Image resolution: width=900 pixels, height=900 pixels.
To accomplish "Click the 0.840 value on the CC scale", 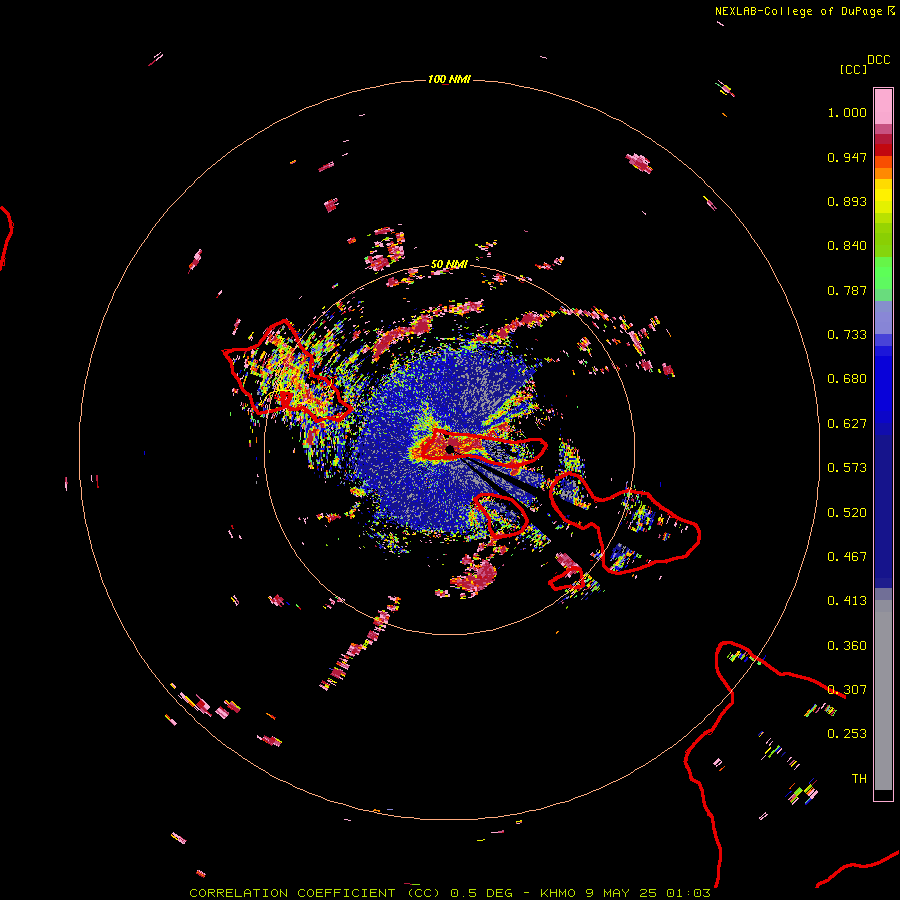I will (x=847, y=246).
